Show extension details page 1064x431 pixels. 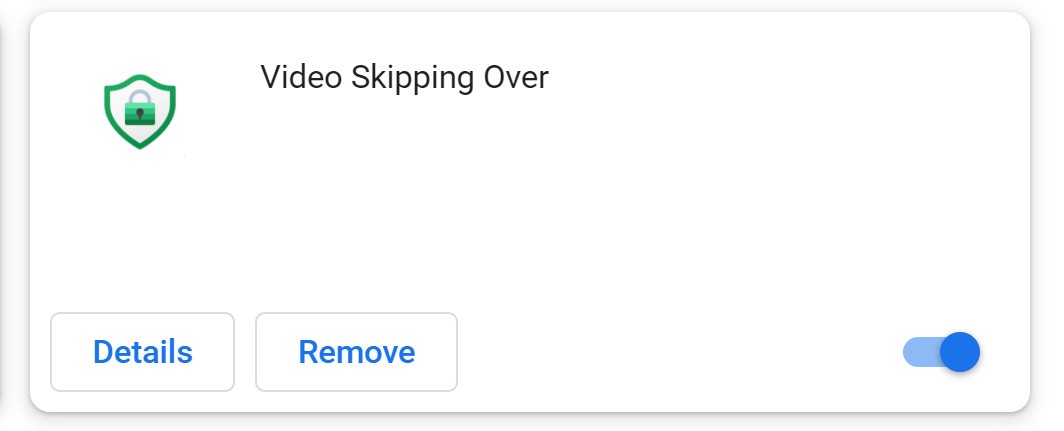pyautogui.click(x=142, y=352)
